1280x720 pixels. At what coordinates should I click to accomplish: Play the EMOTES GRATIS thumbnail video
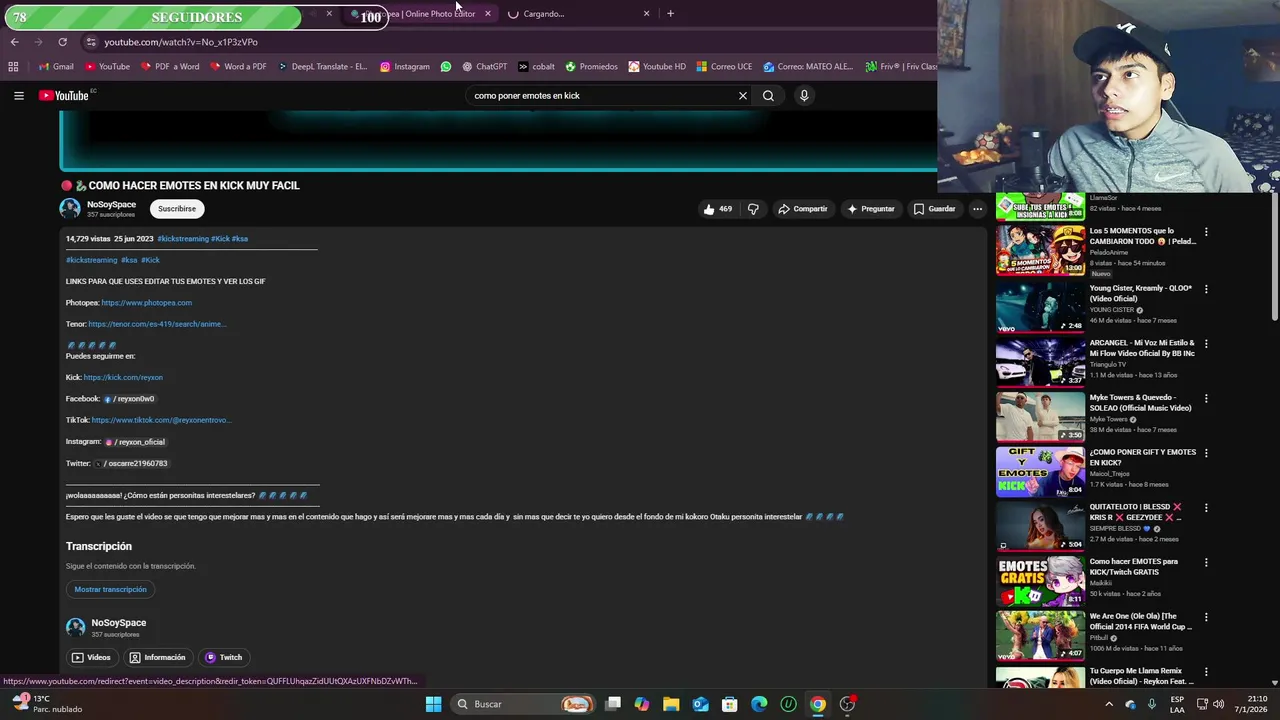1040,581
